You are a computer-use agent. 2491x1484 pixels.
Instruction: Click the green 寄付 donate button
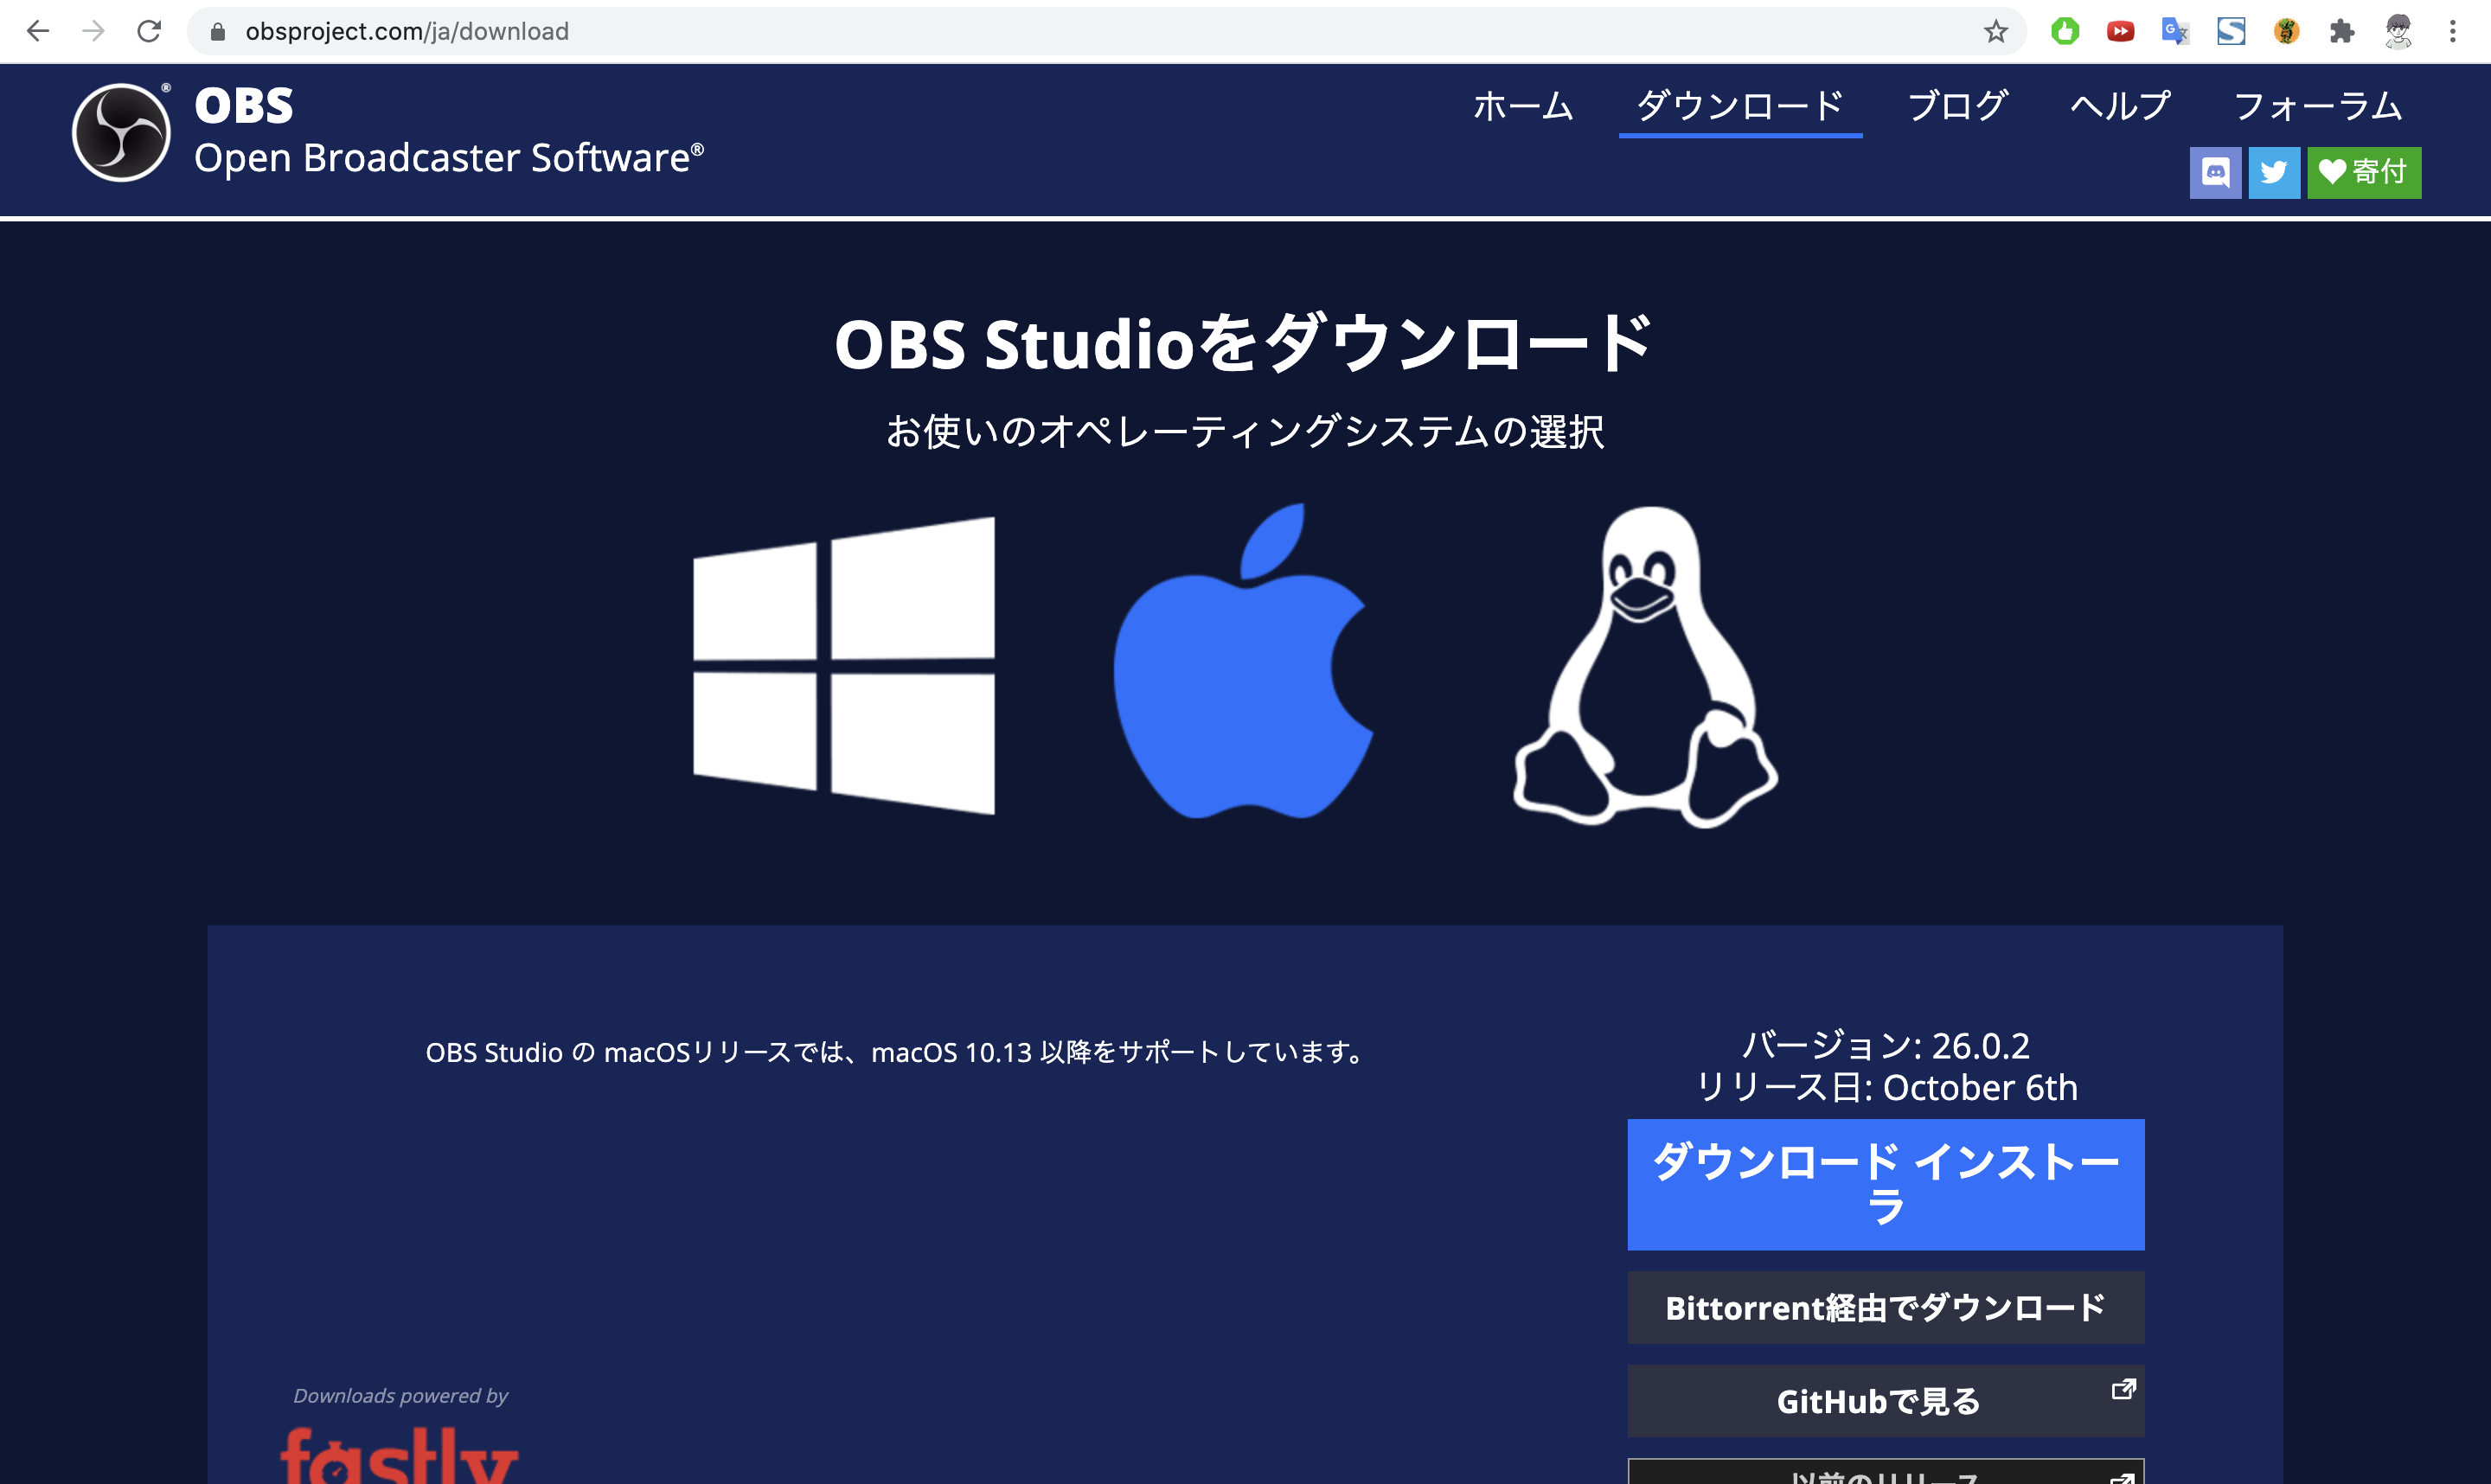2364,173
